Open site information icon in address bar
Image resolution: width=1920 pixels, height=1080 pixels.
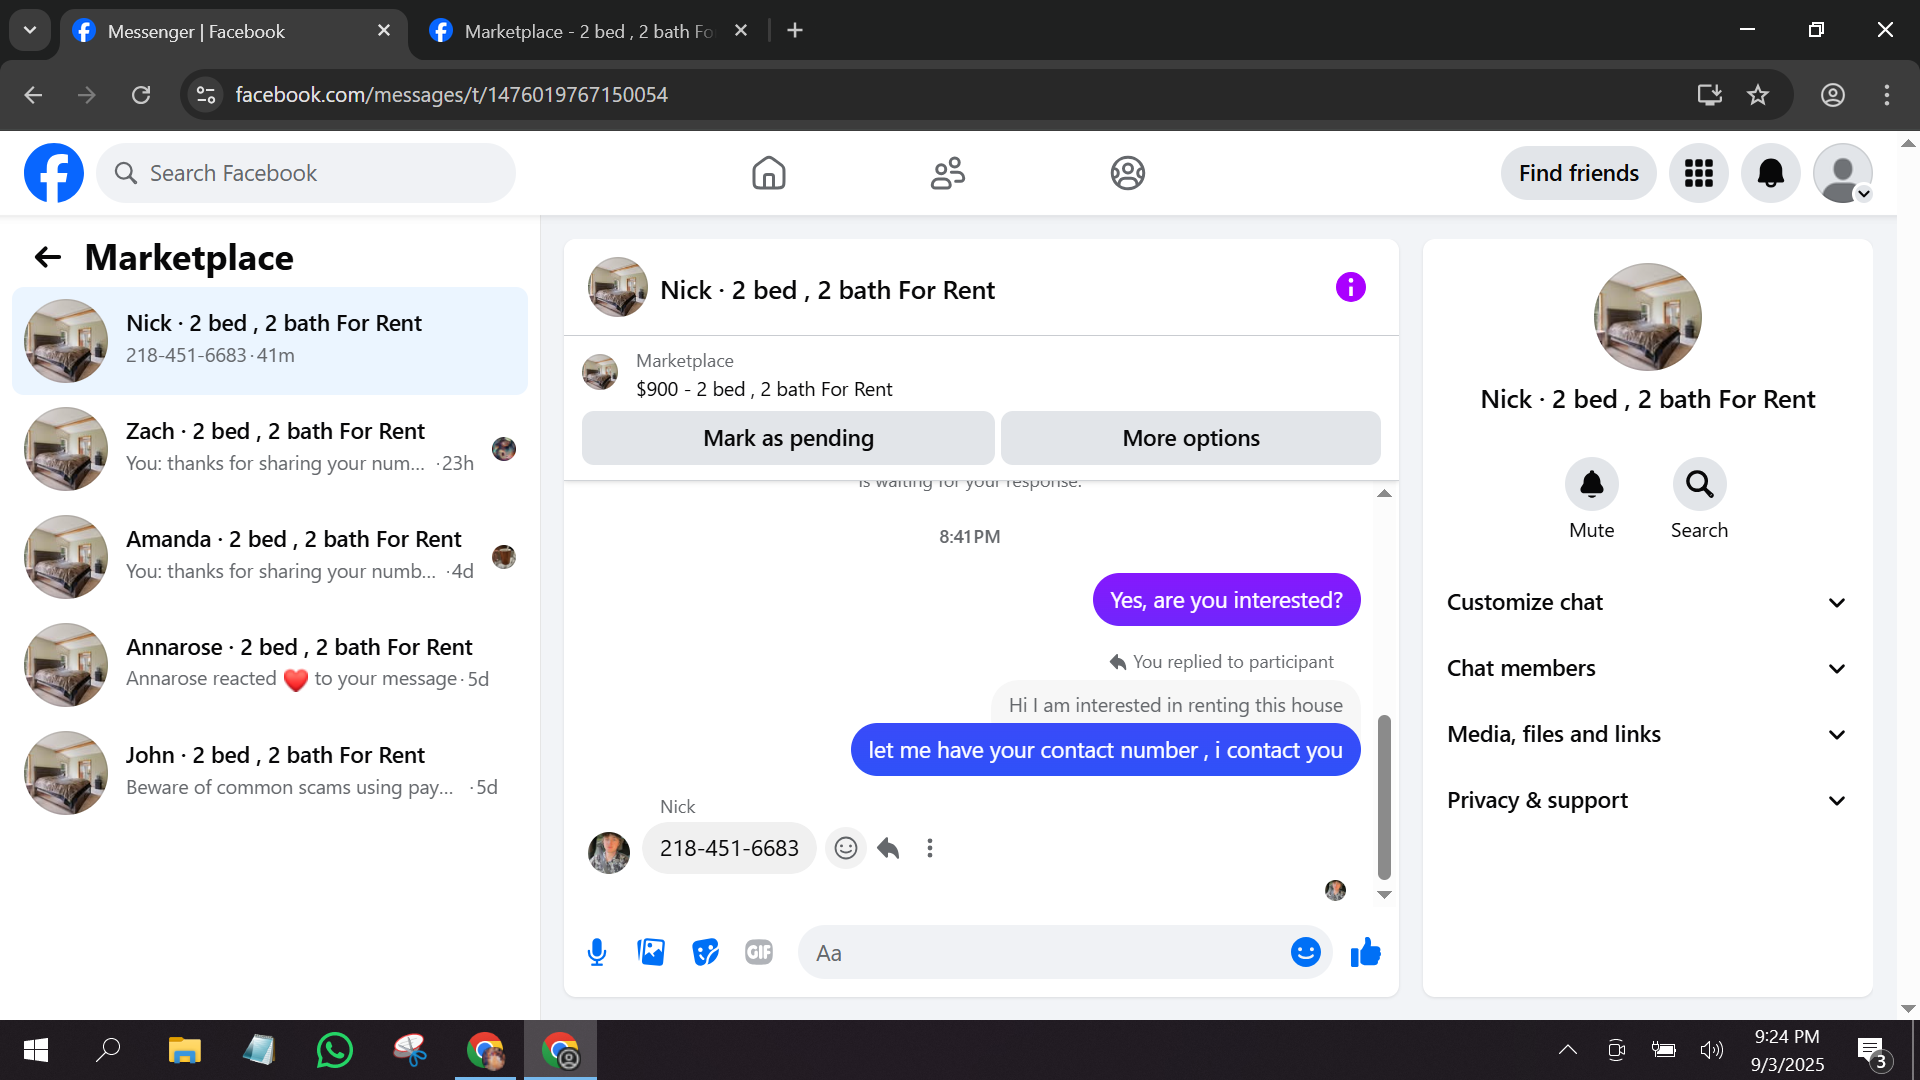click(x=206, y=95)
